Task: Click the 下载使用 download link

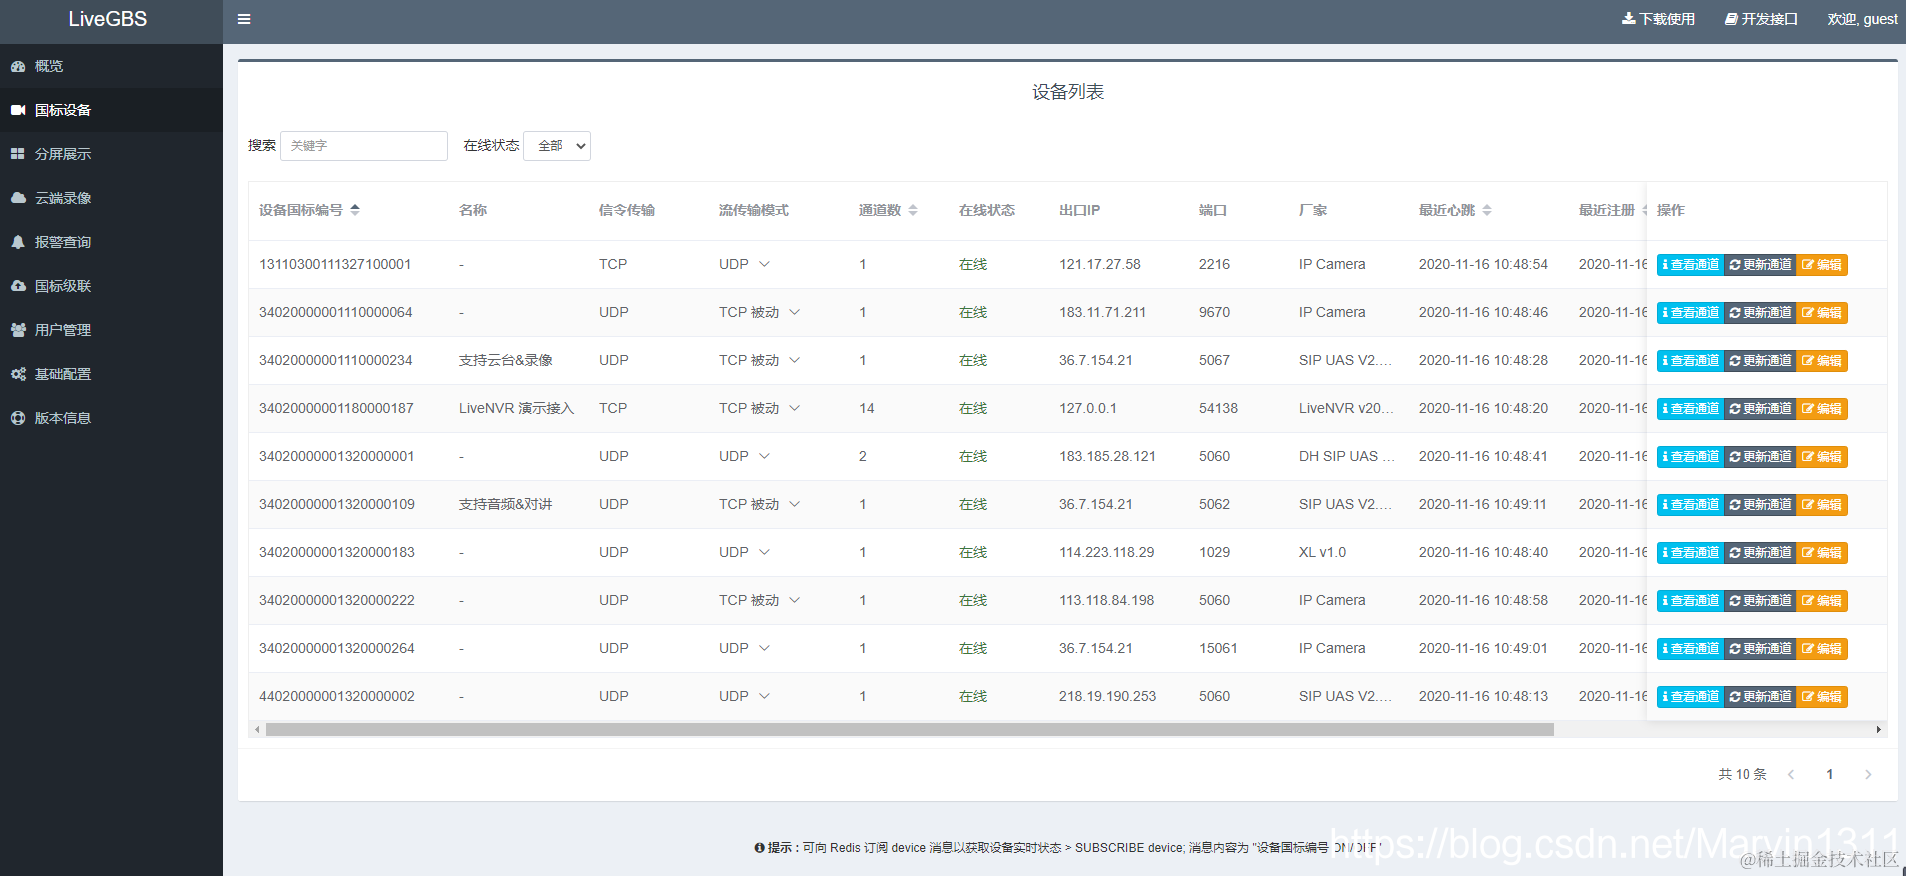Action: tap(1658, 19)
